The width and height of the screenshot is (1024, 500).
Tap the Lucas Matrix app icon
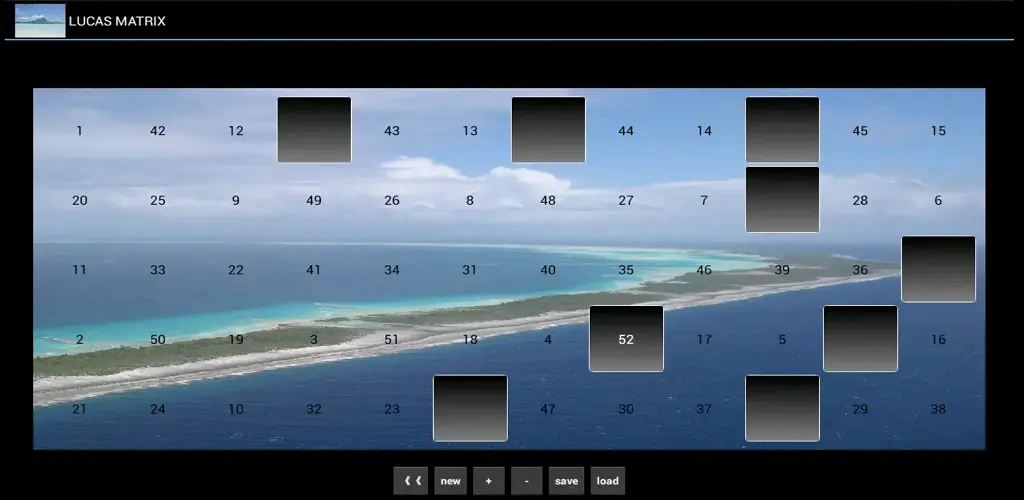pyautogui.click(x=40, y=20)
